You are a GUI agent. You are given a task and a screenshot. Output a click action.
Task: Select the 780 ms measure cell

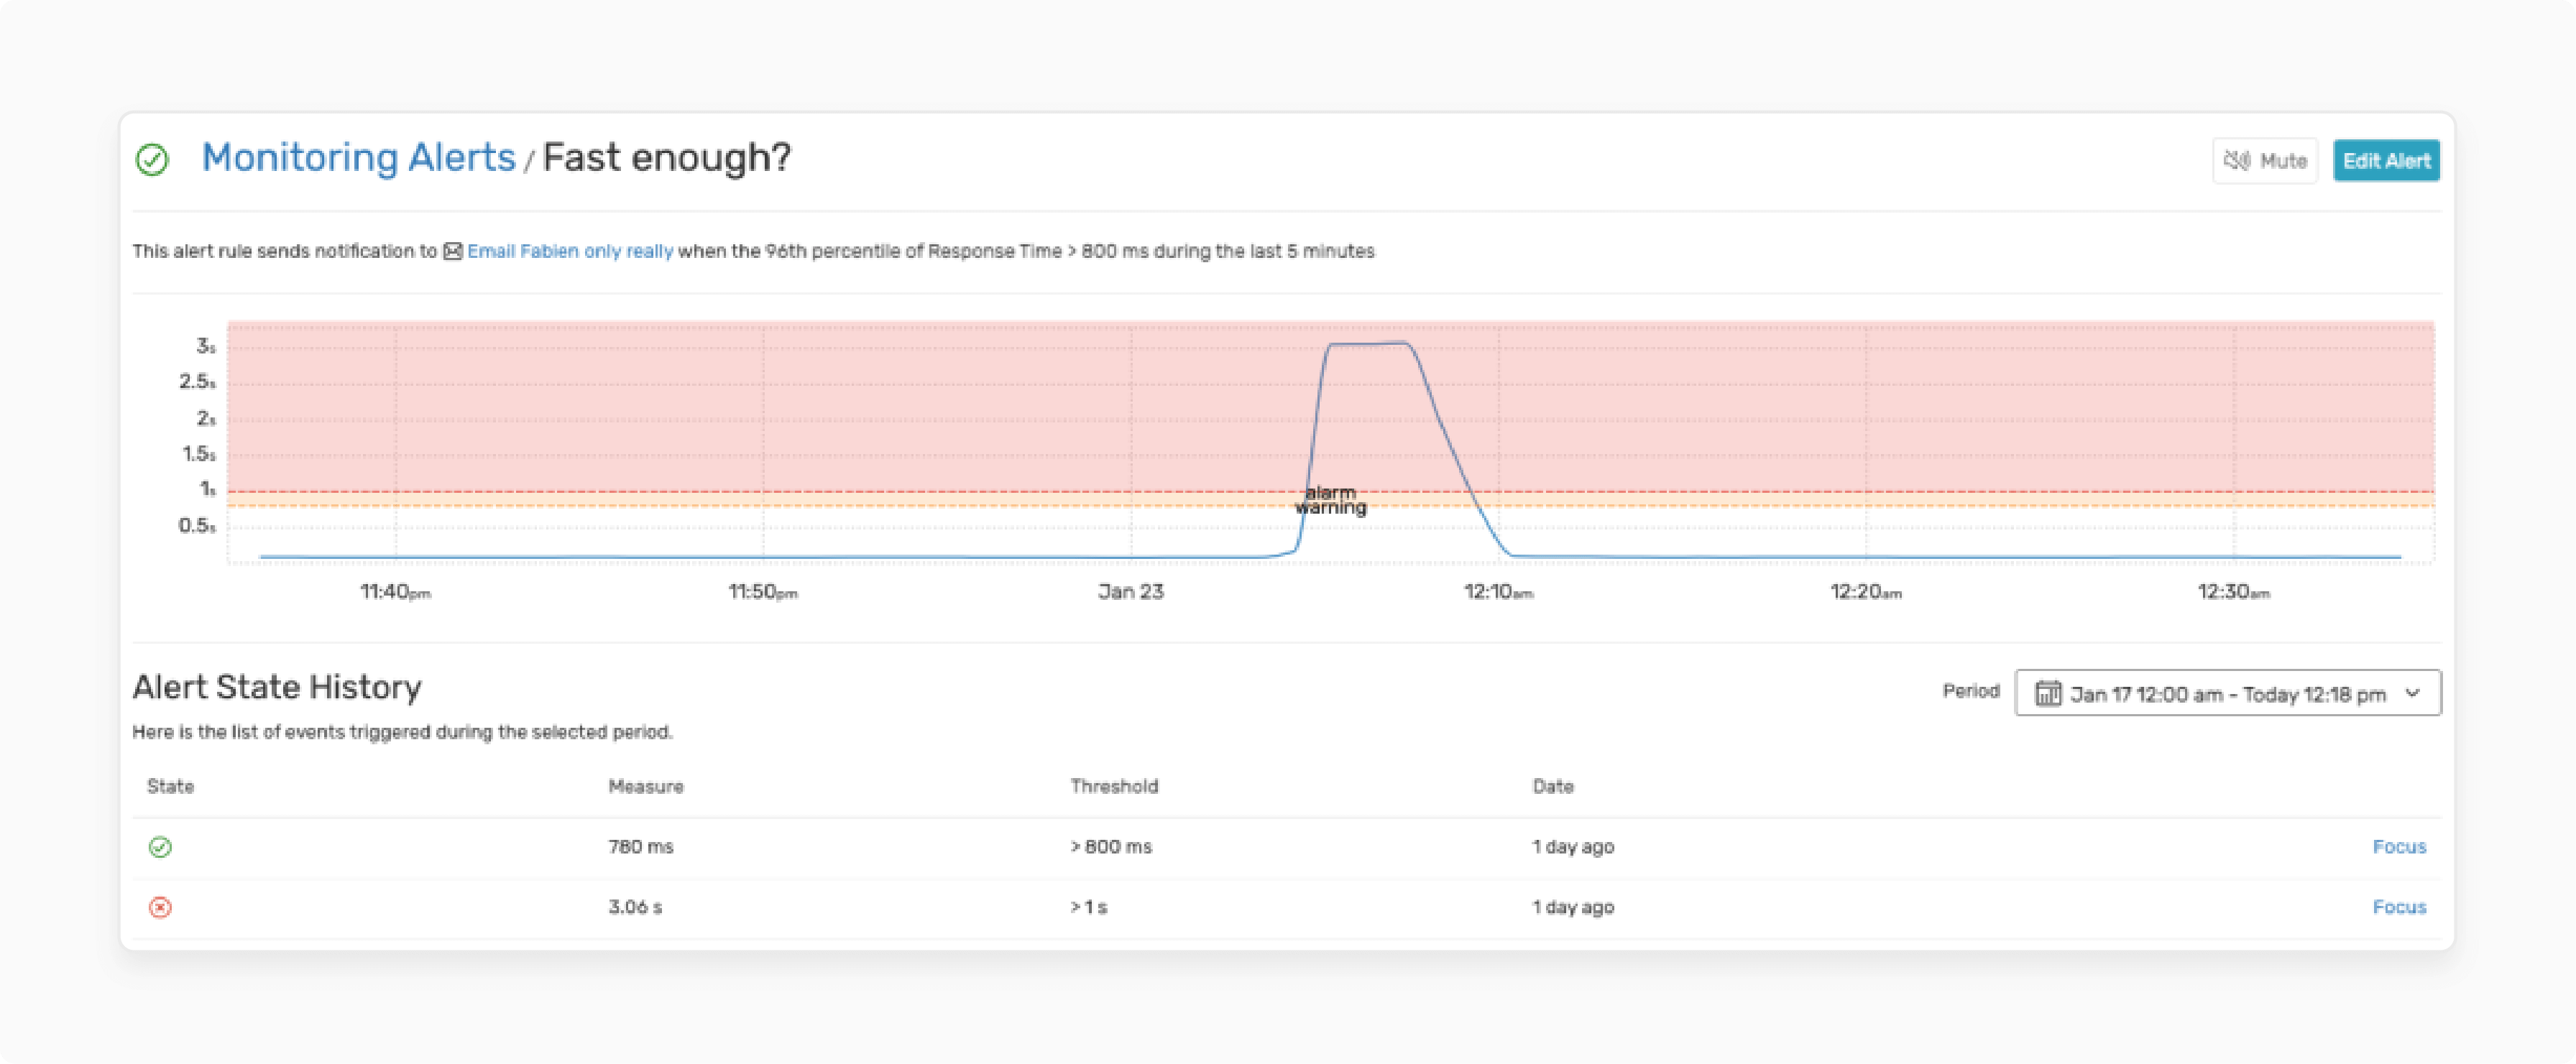[641, 847]
